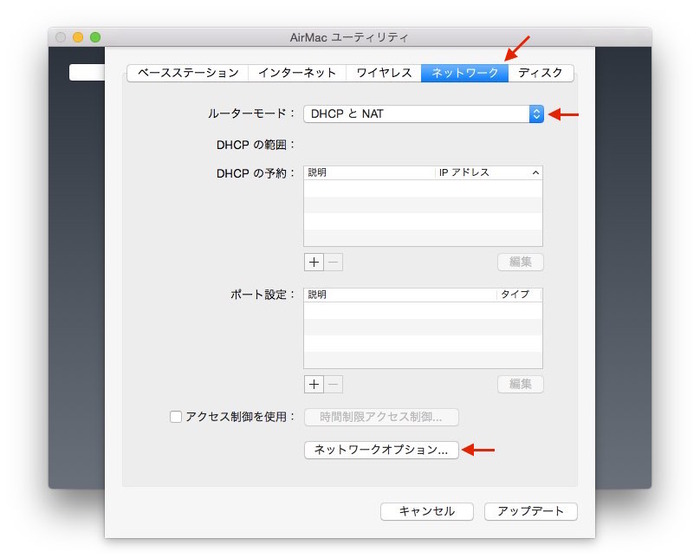Open the インターネット tab
Viewport: 700px width, 558px height.
(x=297, y=73)
